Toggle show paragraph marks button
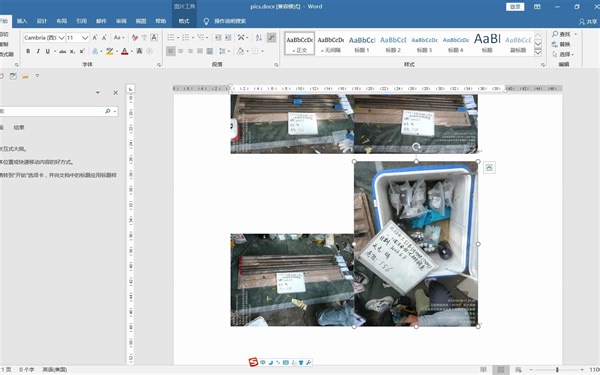The height and width of the screenshot is (375, 600). point(271,38)
